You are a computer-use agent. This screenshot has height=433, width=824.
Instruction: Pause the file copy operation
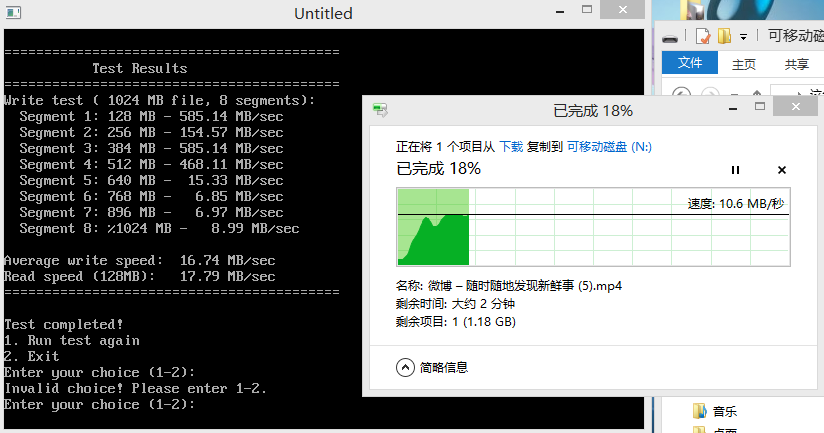coord(736,170)
